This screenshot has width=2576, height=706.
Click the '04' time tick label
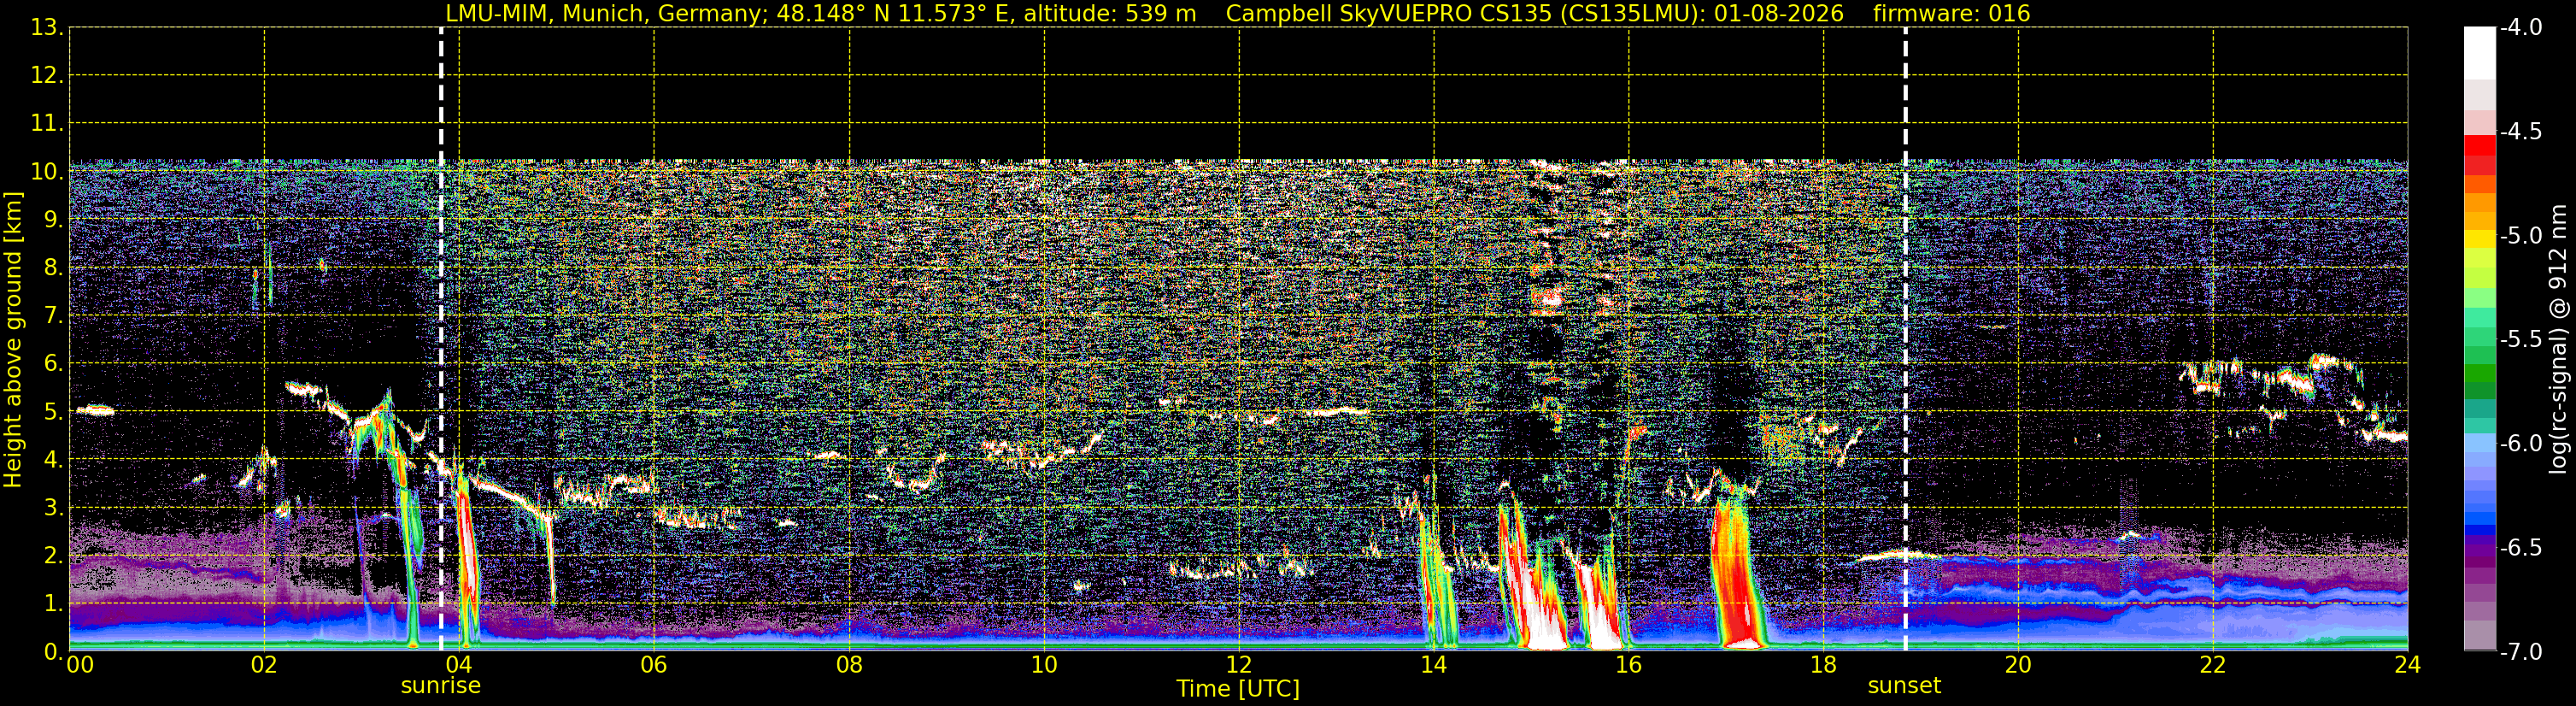[x=459, y=665]
